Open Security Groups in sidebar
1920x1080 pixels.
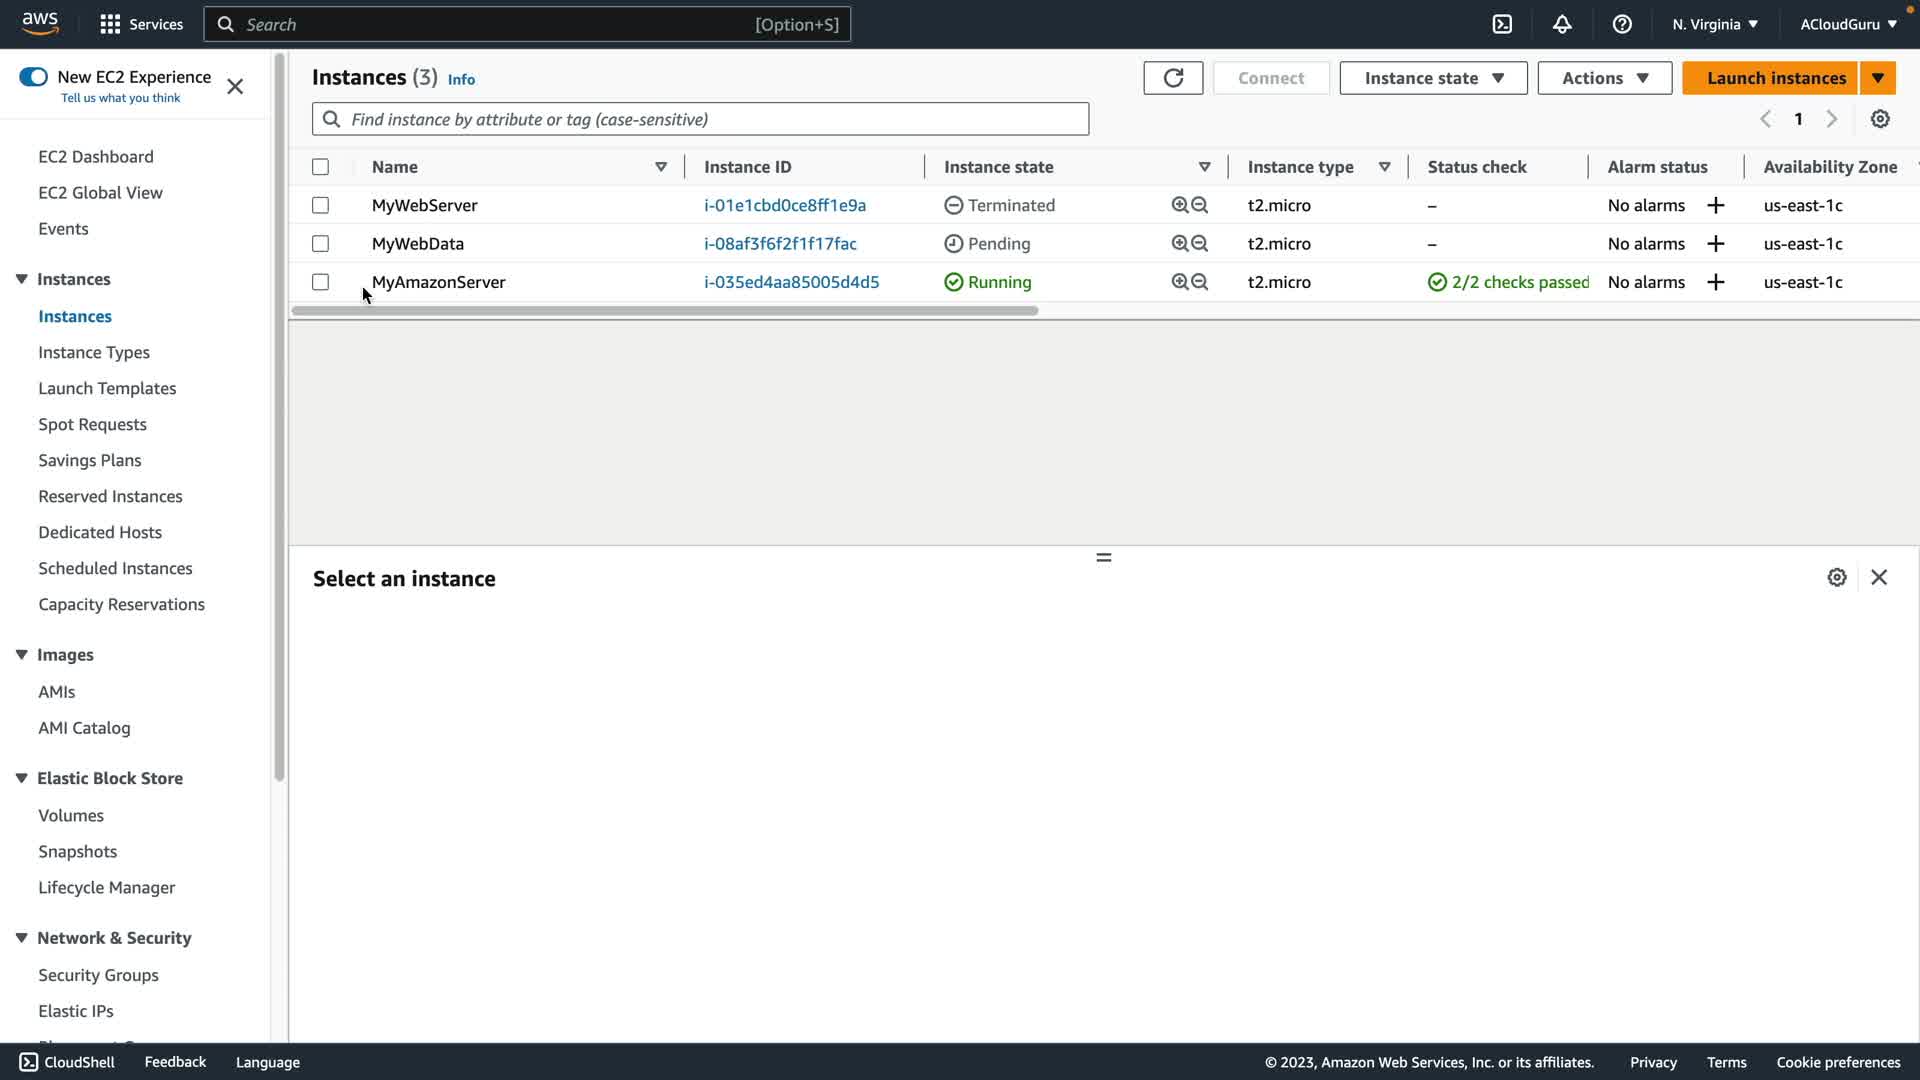98,975
